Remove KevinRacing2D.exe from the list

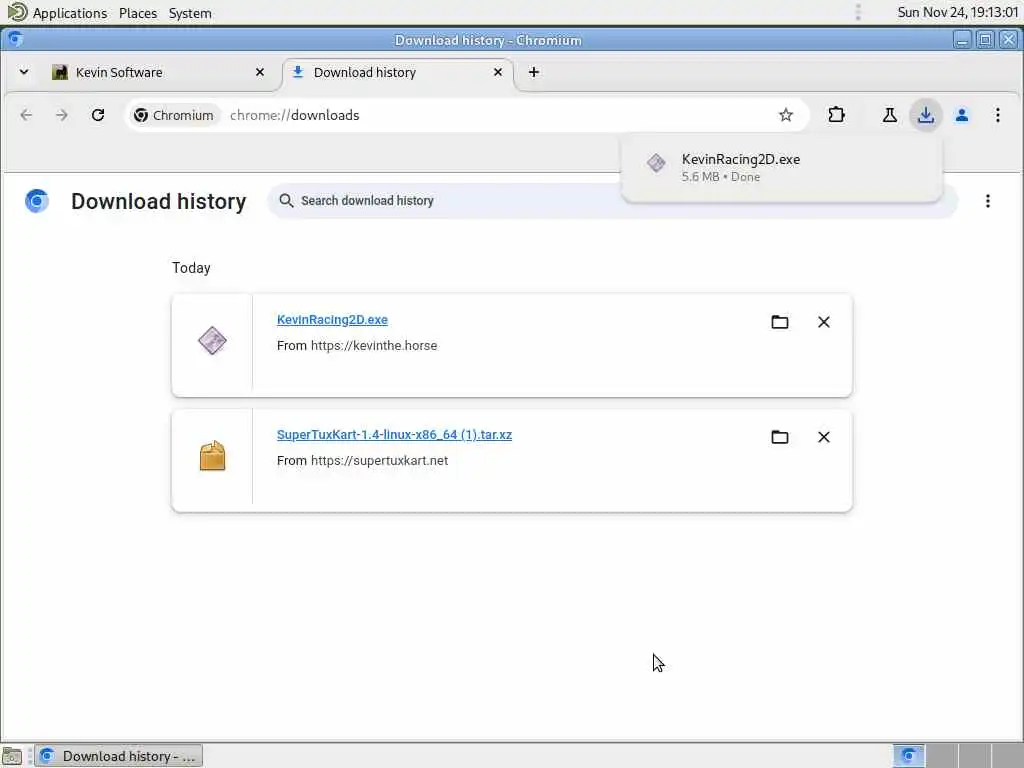[x=824, y=322]
